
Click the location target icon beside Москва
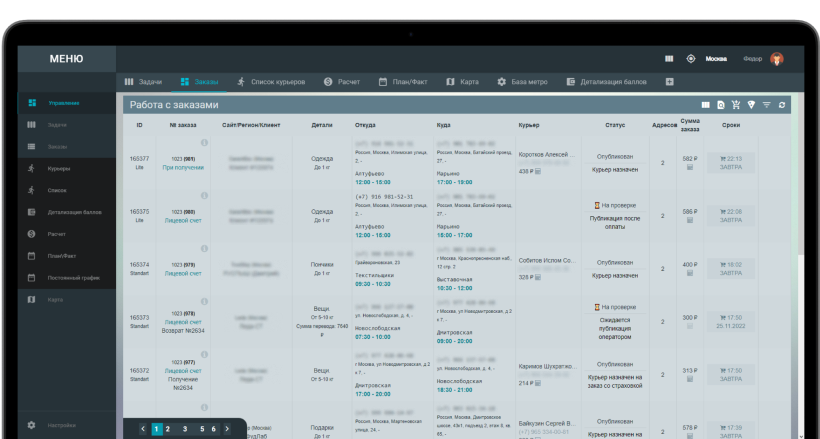[691, 59]
